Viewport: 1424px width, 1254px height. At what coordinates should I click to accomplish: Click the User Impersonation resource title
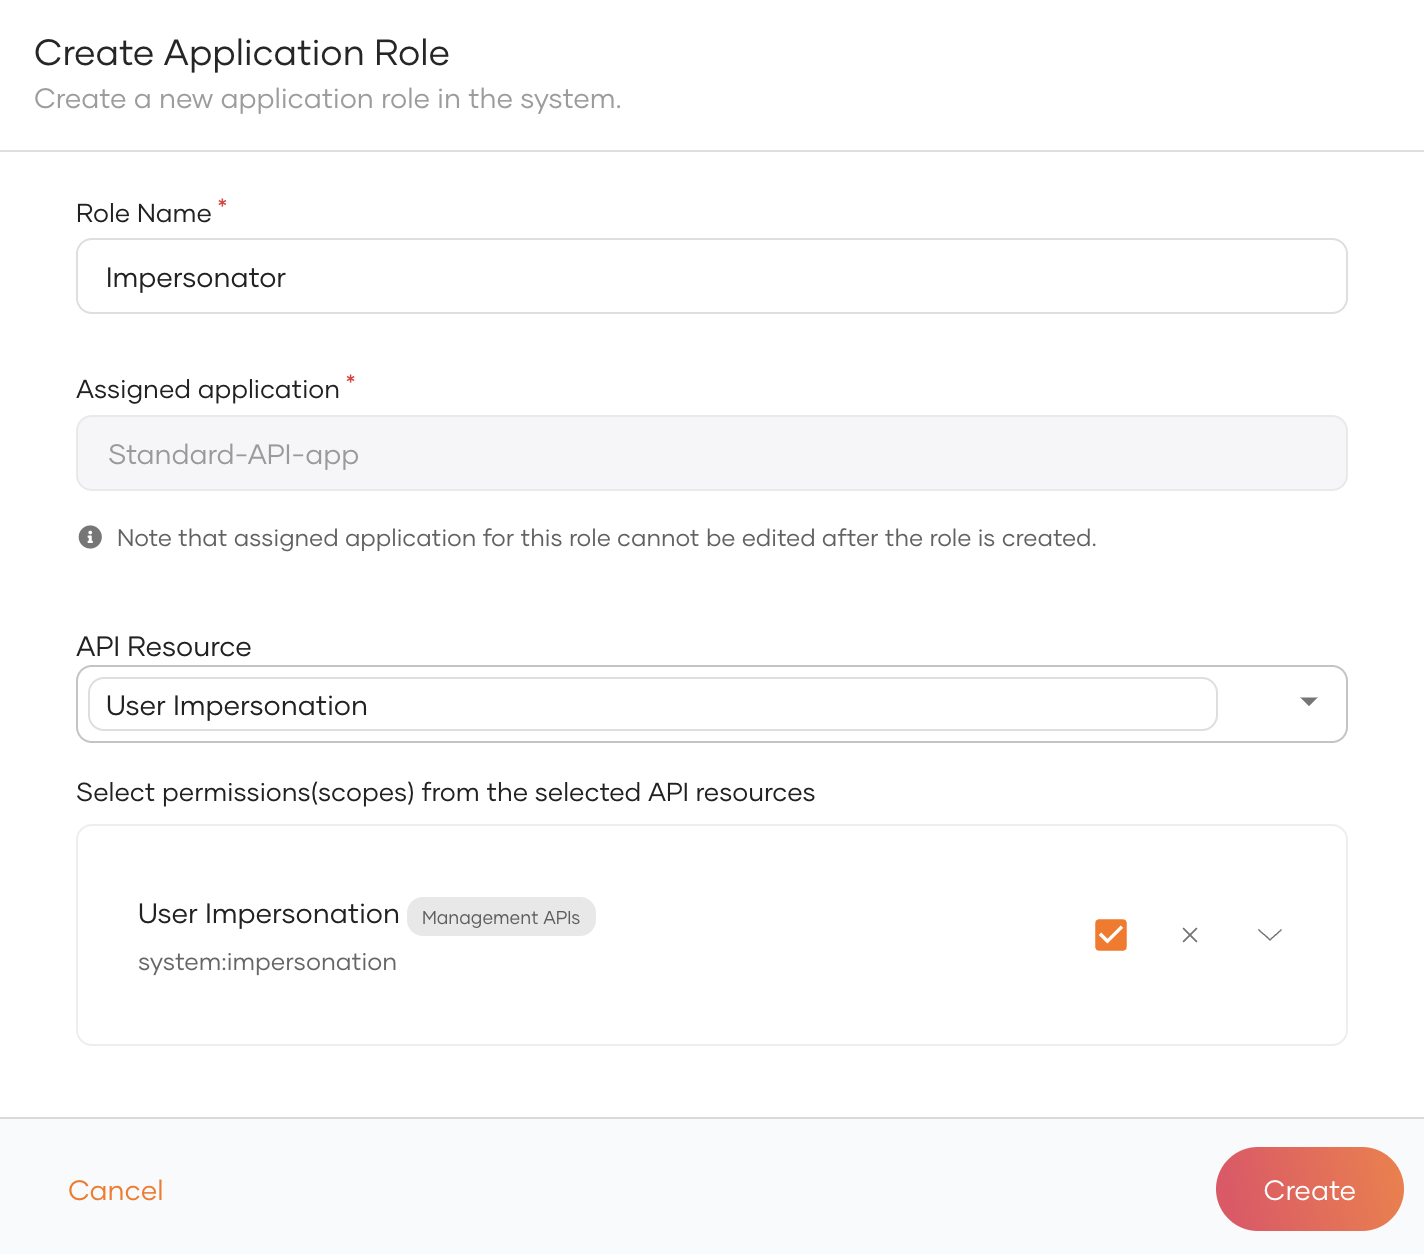click(x=268, y=914)
